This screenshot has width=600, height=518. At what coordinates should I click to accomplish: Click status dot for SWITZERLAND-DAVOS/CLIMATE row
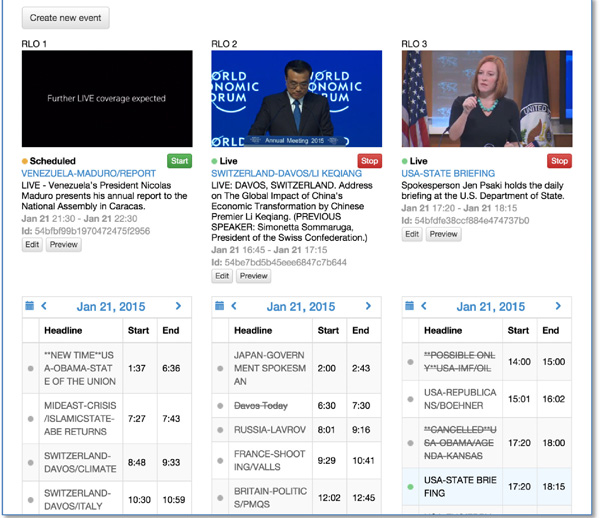coord(31,463)
